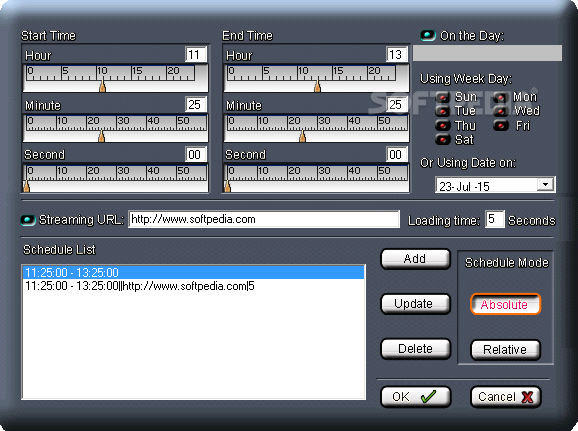
Task: Click the Delete schedule button
Action: click(x=415, y=349)
